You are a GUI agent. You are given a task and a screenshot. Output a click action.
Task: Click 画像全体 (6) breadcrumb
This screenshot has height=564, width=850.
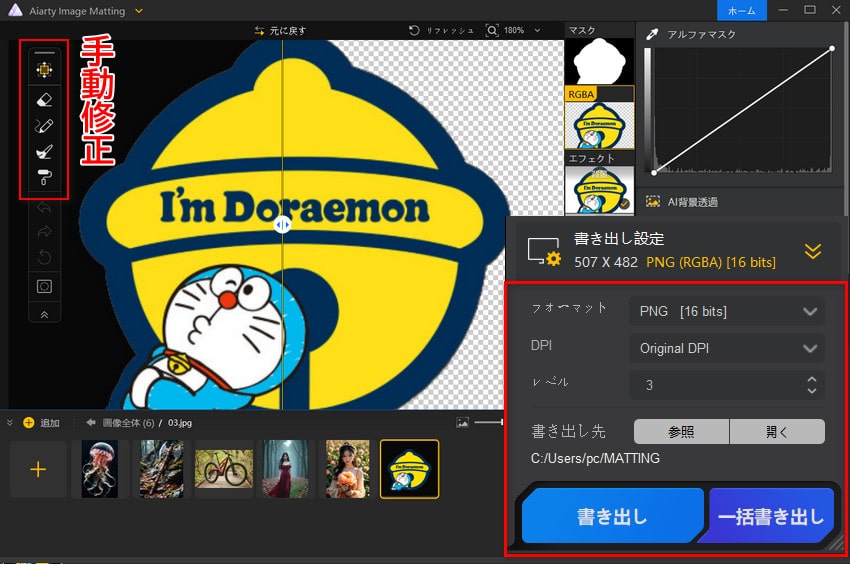point(128,422)
